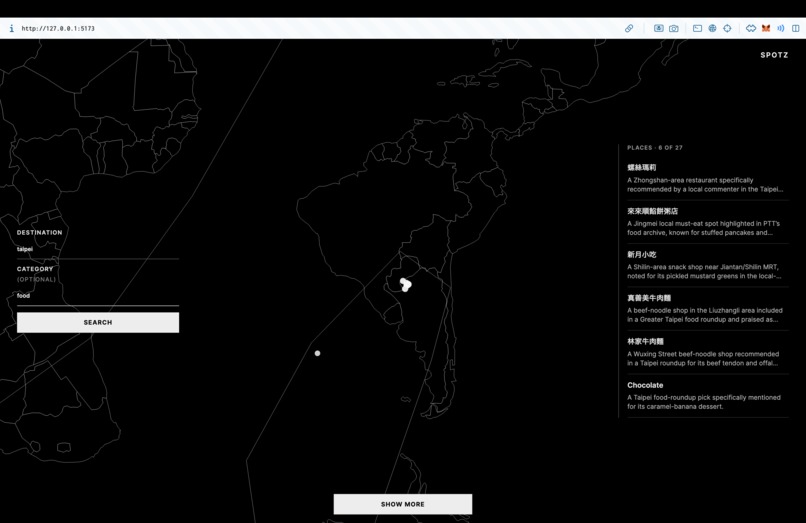Take a screenshot with the camera icon
Screen dimensions: 806x523
(673, 28)
